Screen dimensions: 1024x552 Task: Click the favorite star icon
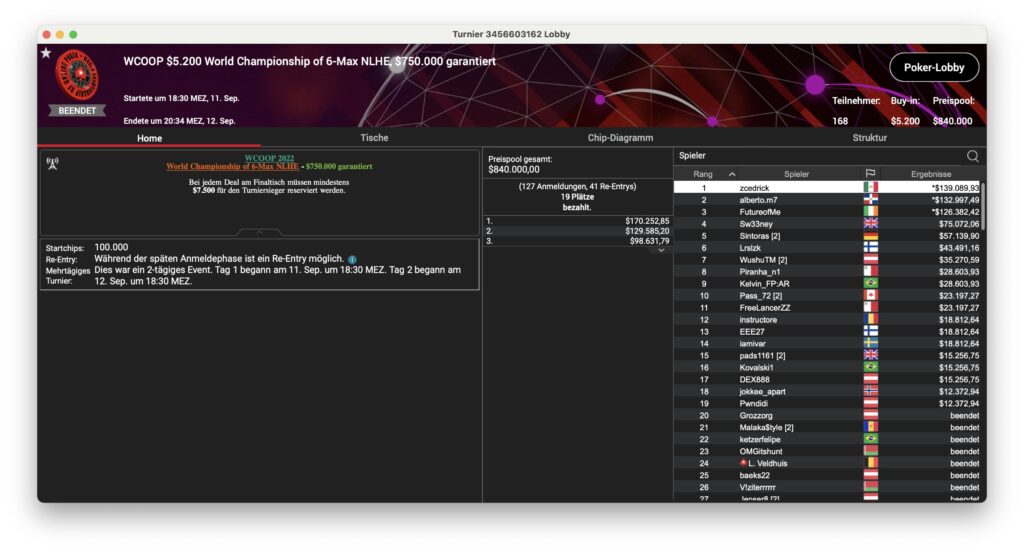tap(46, 53)
